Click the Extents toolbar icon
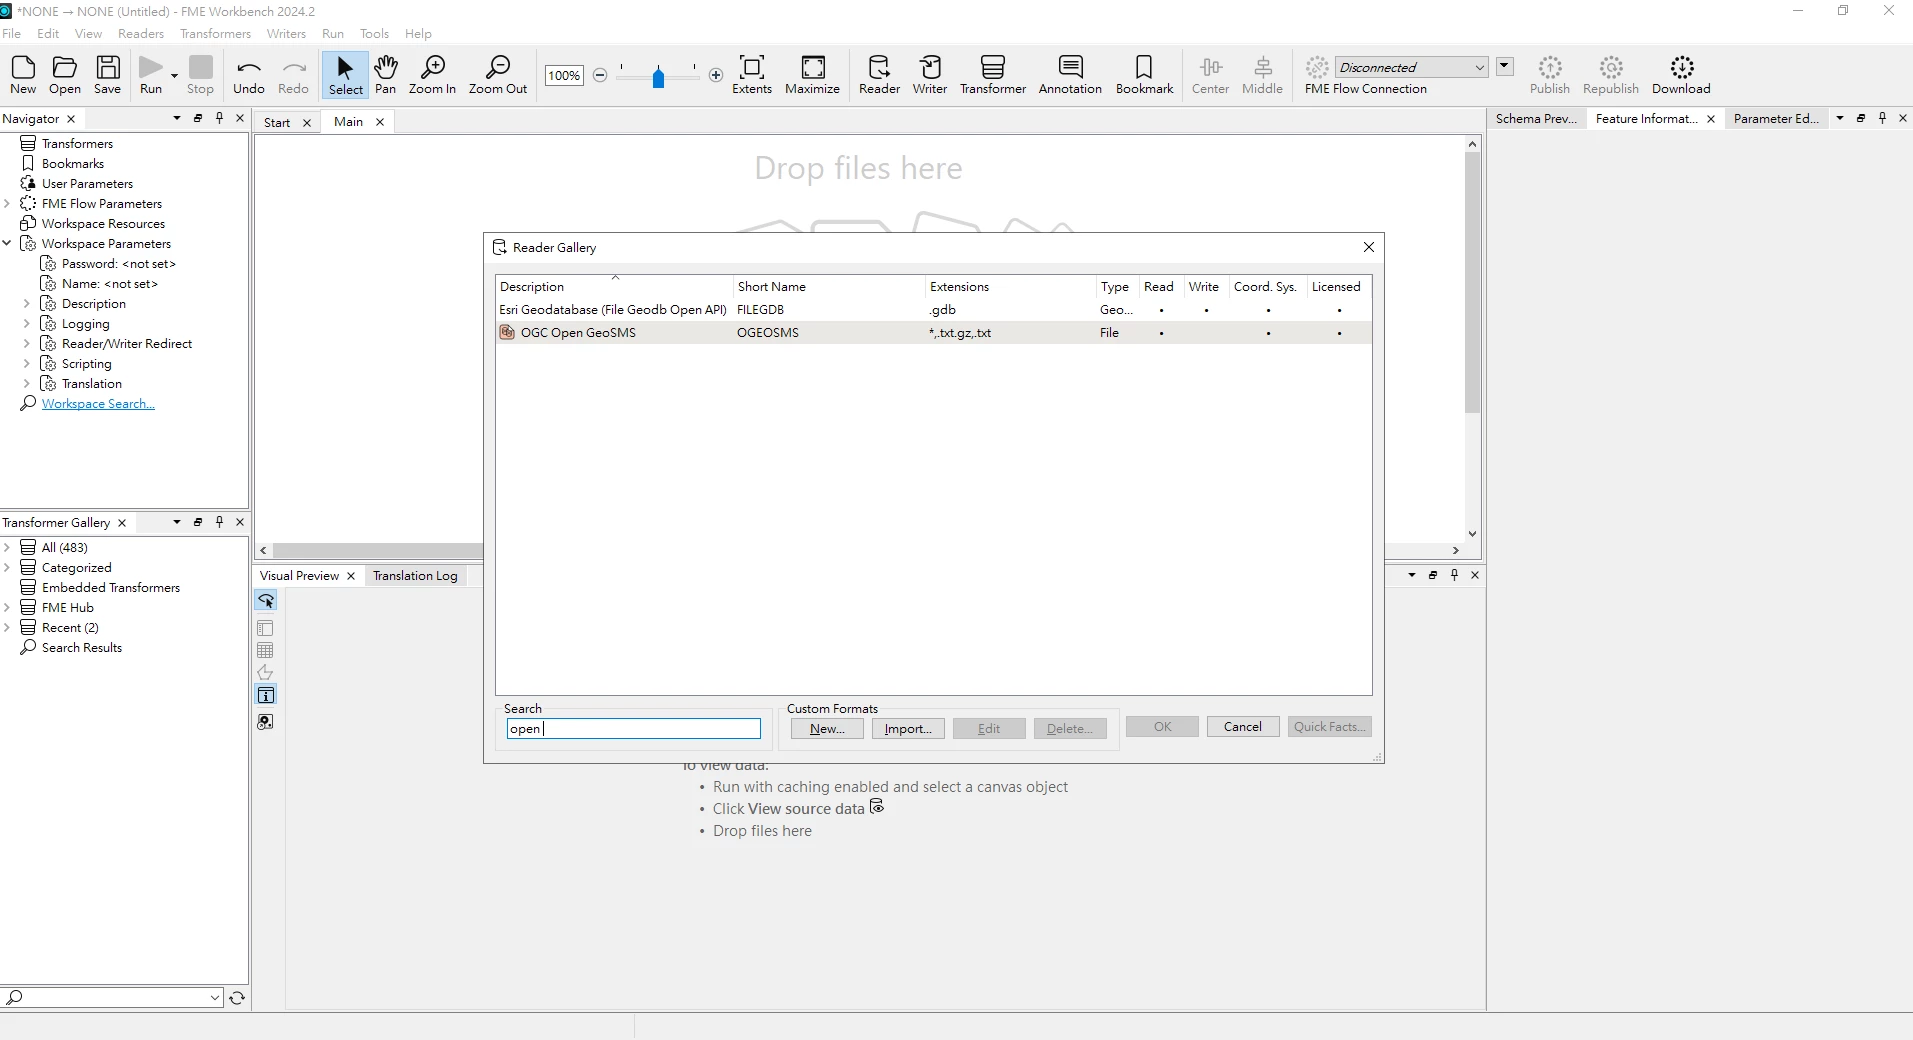This screenshot has height=1040, width=1913. [752, 75]
